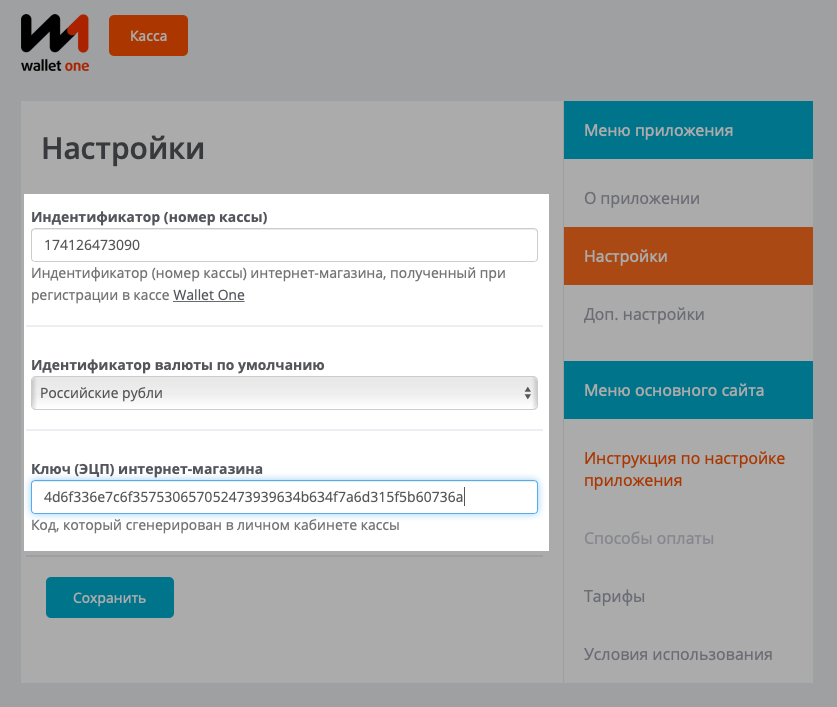The width and height of the screenshot is (837, 707).
Task: Click label Ключ (ЭЦП) интернет-магазина
Action: [147, 469]
